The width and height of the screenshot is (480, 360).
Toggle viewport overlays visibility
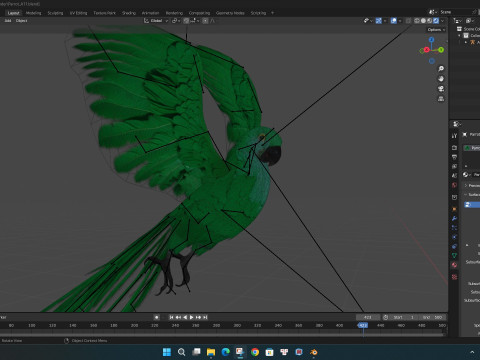(394, 21)
